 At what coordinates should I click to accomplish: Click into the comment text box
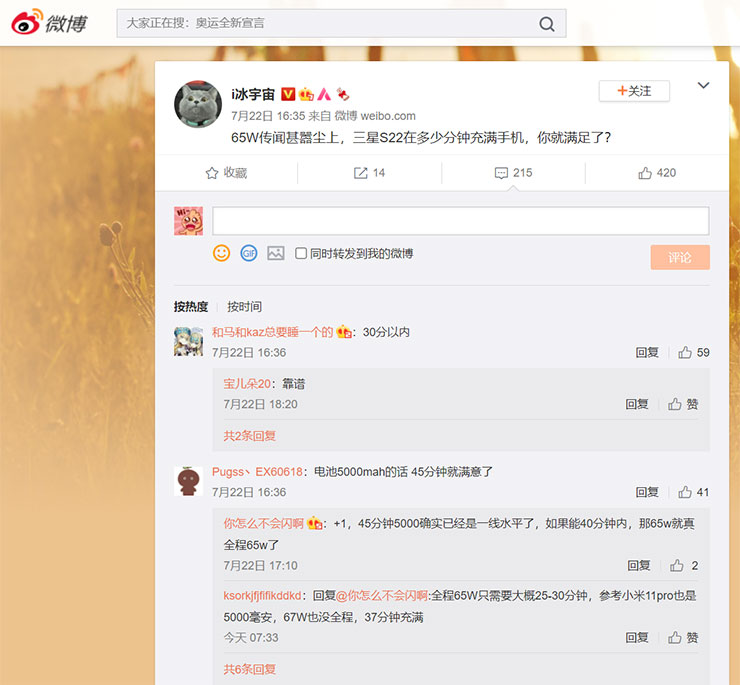460,220
